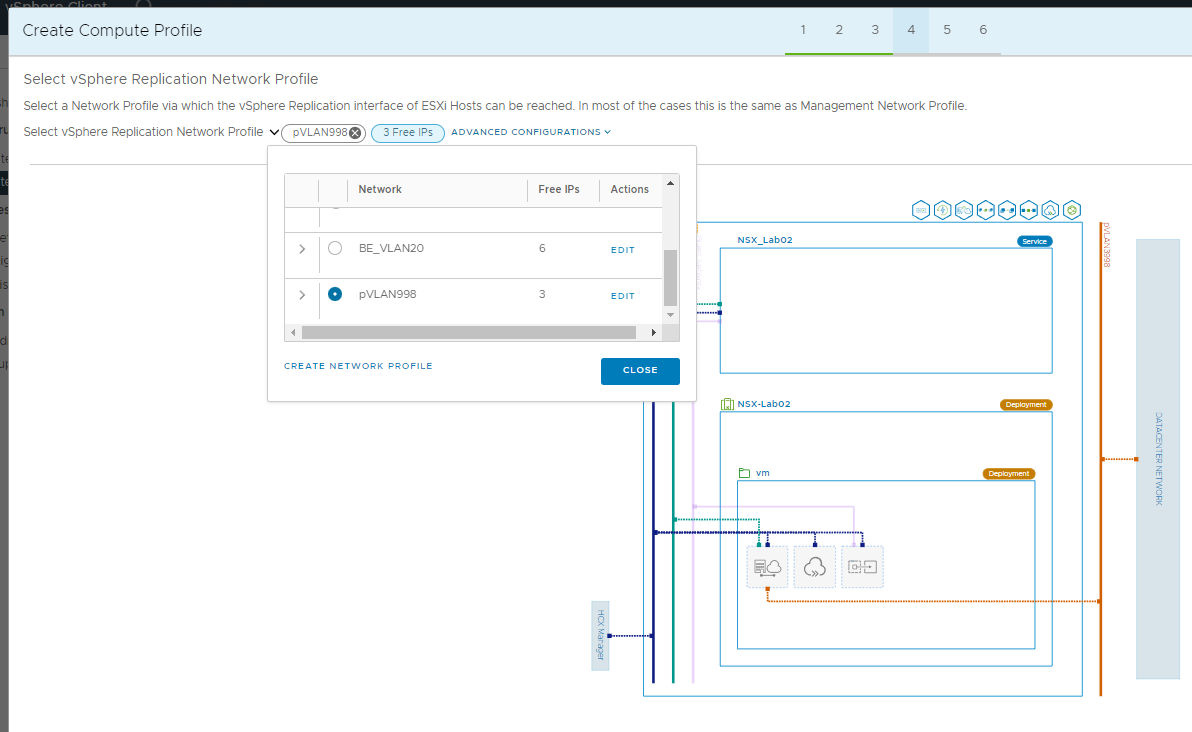The height and width of the screenshot is (732, 1192).
Task: Click the WAN Optimization cloud appliance icon
Action: tap(814, 567)
